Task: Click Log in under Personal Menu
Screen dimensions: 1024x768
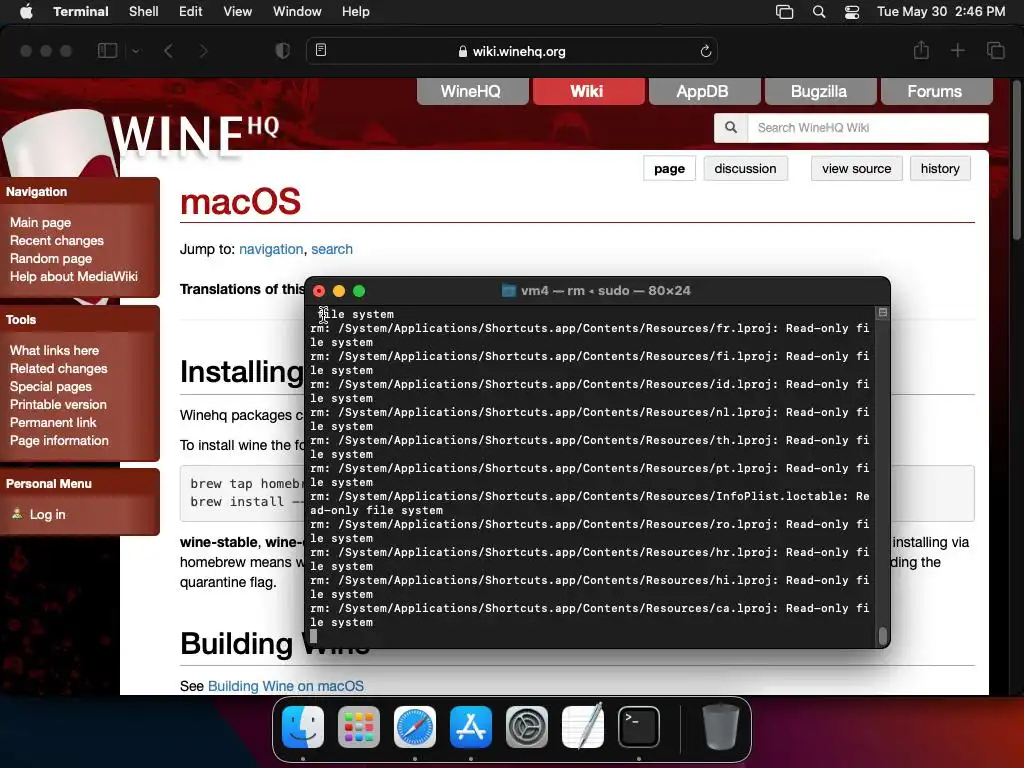Action: click(x=48, y=515)
